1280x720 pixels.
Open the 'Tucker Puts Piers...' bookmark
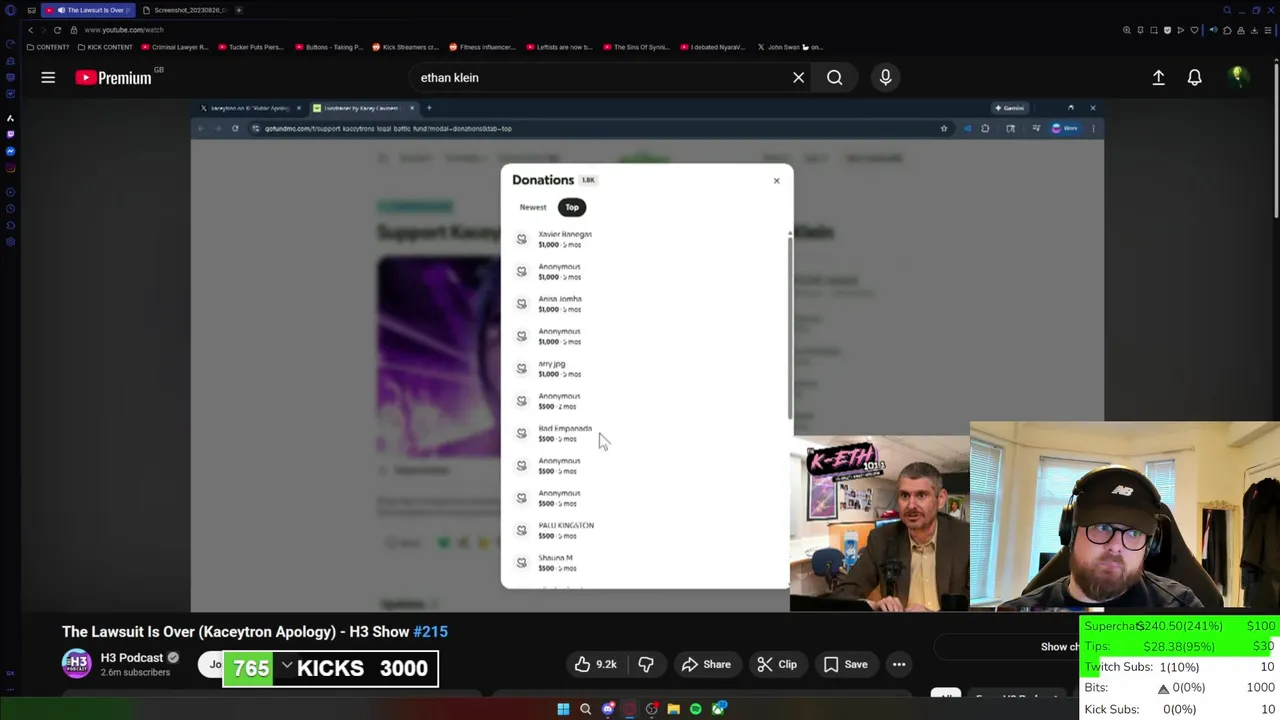tap(250, 47)
